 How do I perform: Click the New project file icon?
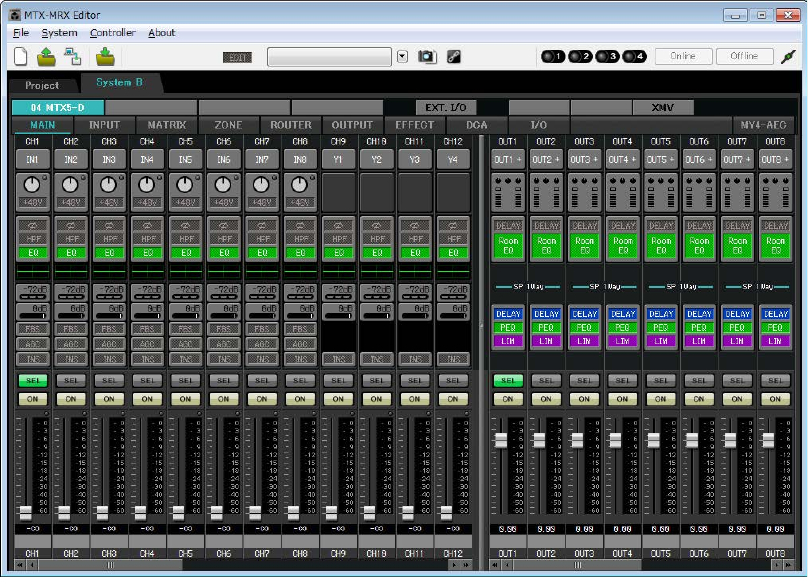point(21,57)
